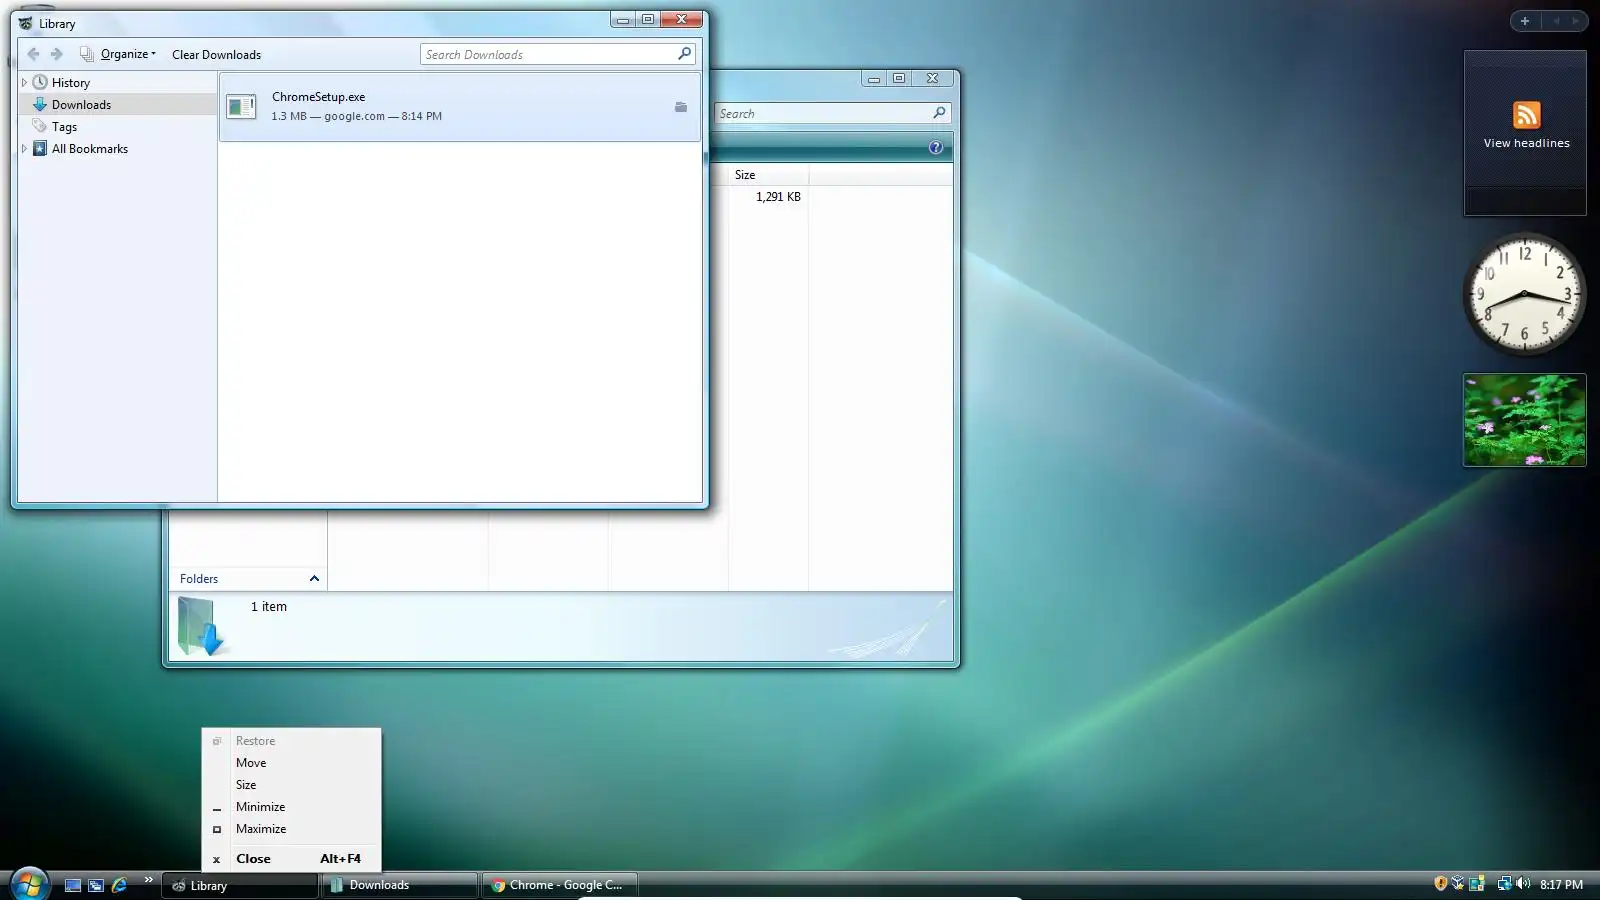Choose Move from the context menu
This screenshot has height=900, width=1600.
coord(291,763)
